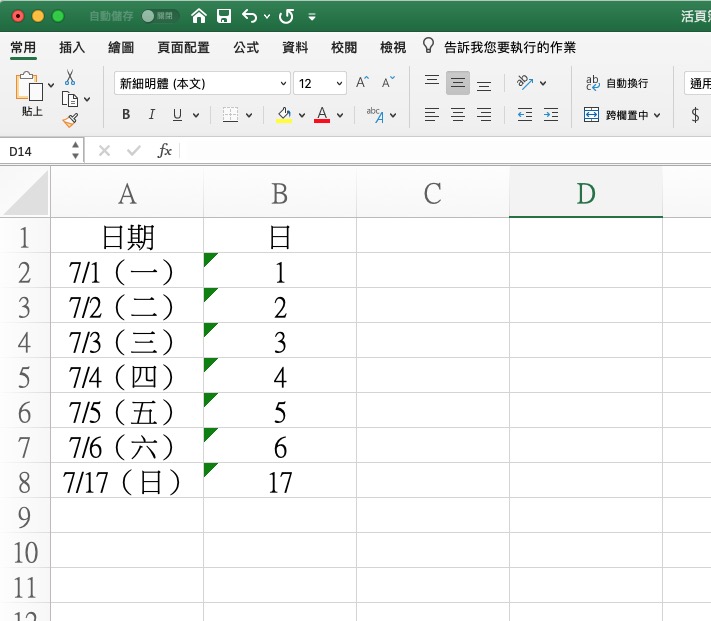Copy selection with copy icon

pos(70,99)
